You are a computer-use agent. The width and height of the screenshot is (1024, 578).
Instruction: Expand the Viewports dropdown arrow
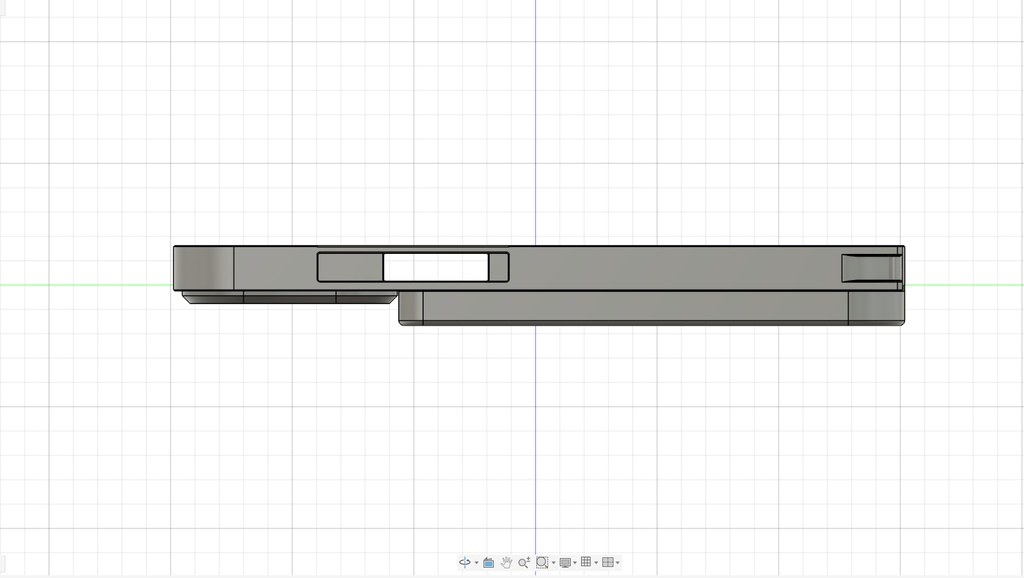[x=616, y=562]
